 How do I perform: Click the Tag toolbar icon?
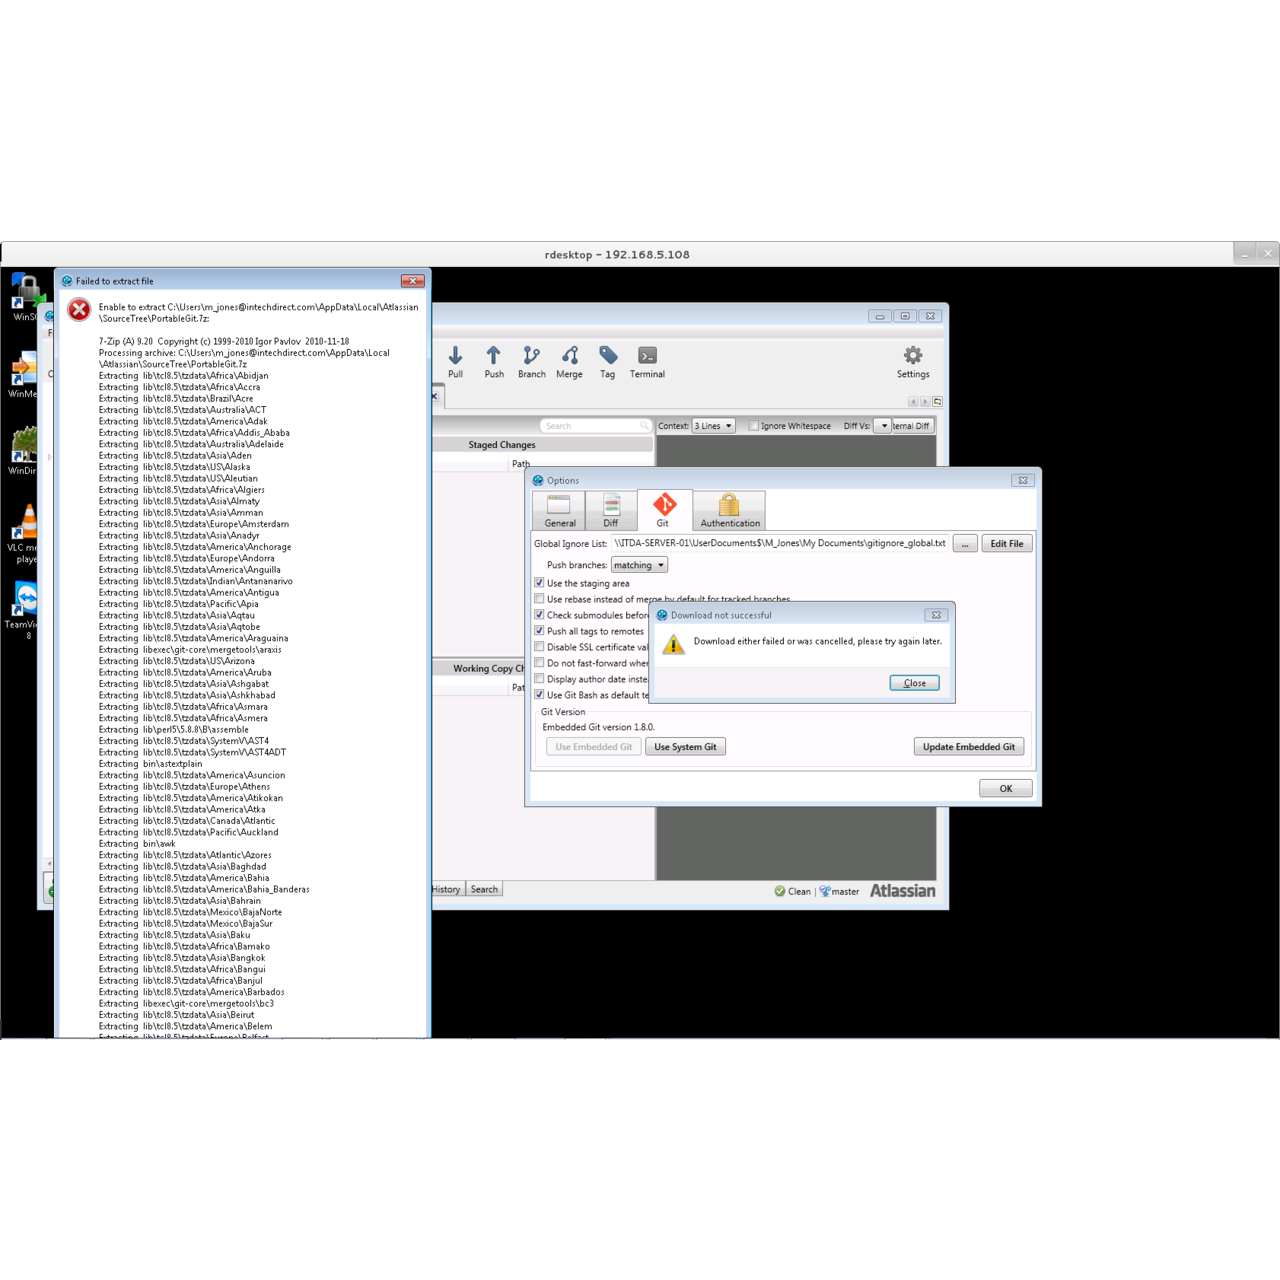click(608, 362)
